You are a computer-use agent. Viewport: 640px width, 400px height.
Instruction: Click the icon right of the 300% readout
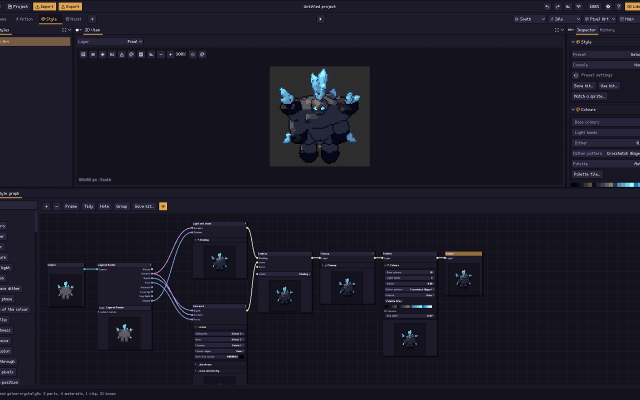pyautogui.click(x=193, y=54)
